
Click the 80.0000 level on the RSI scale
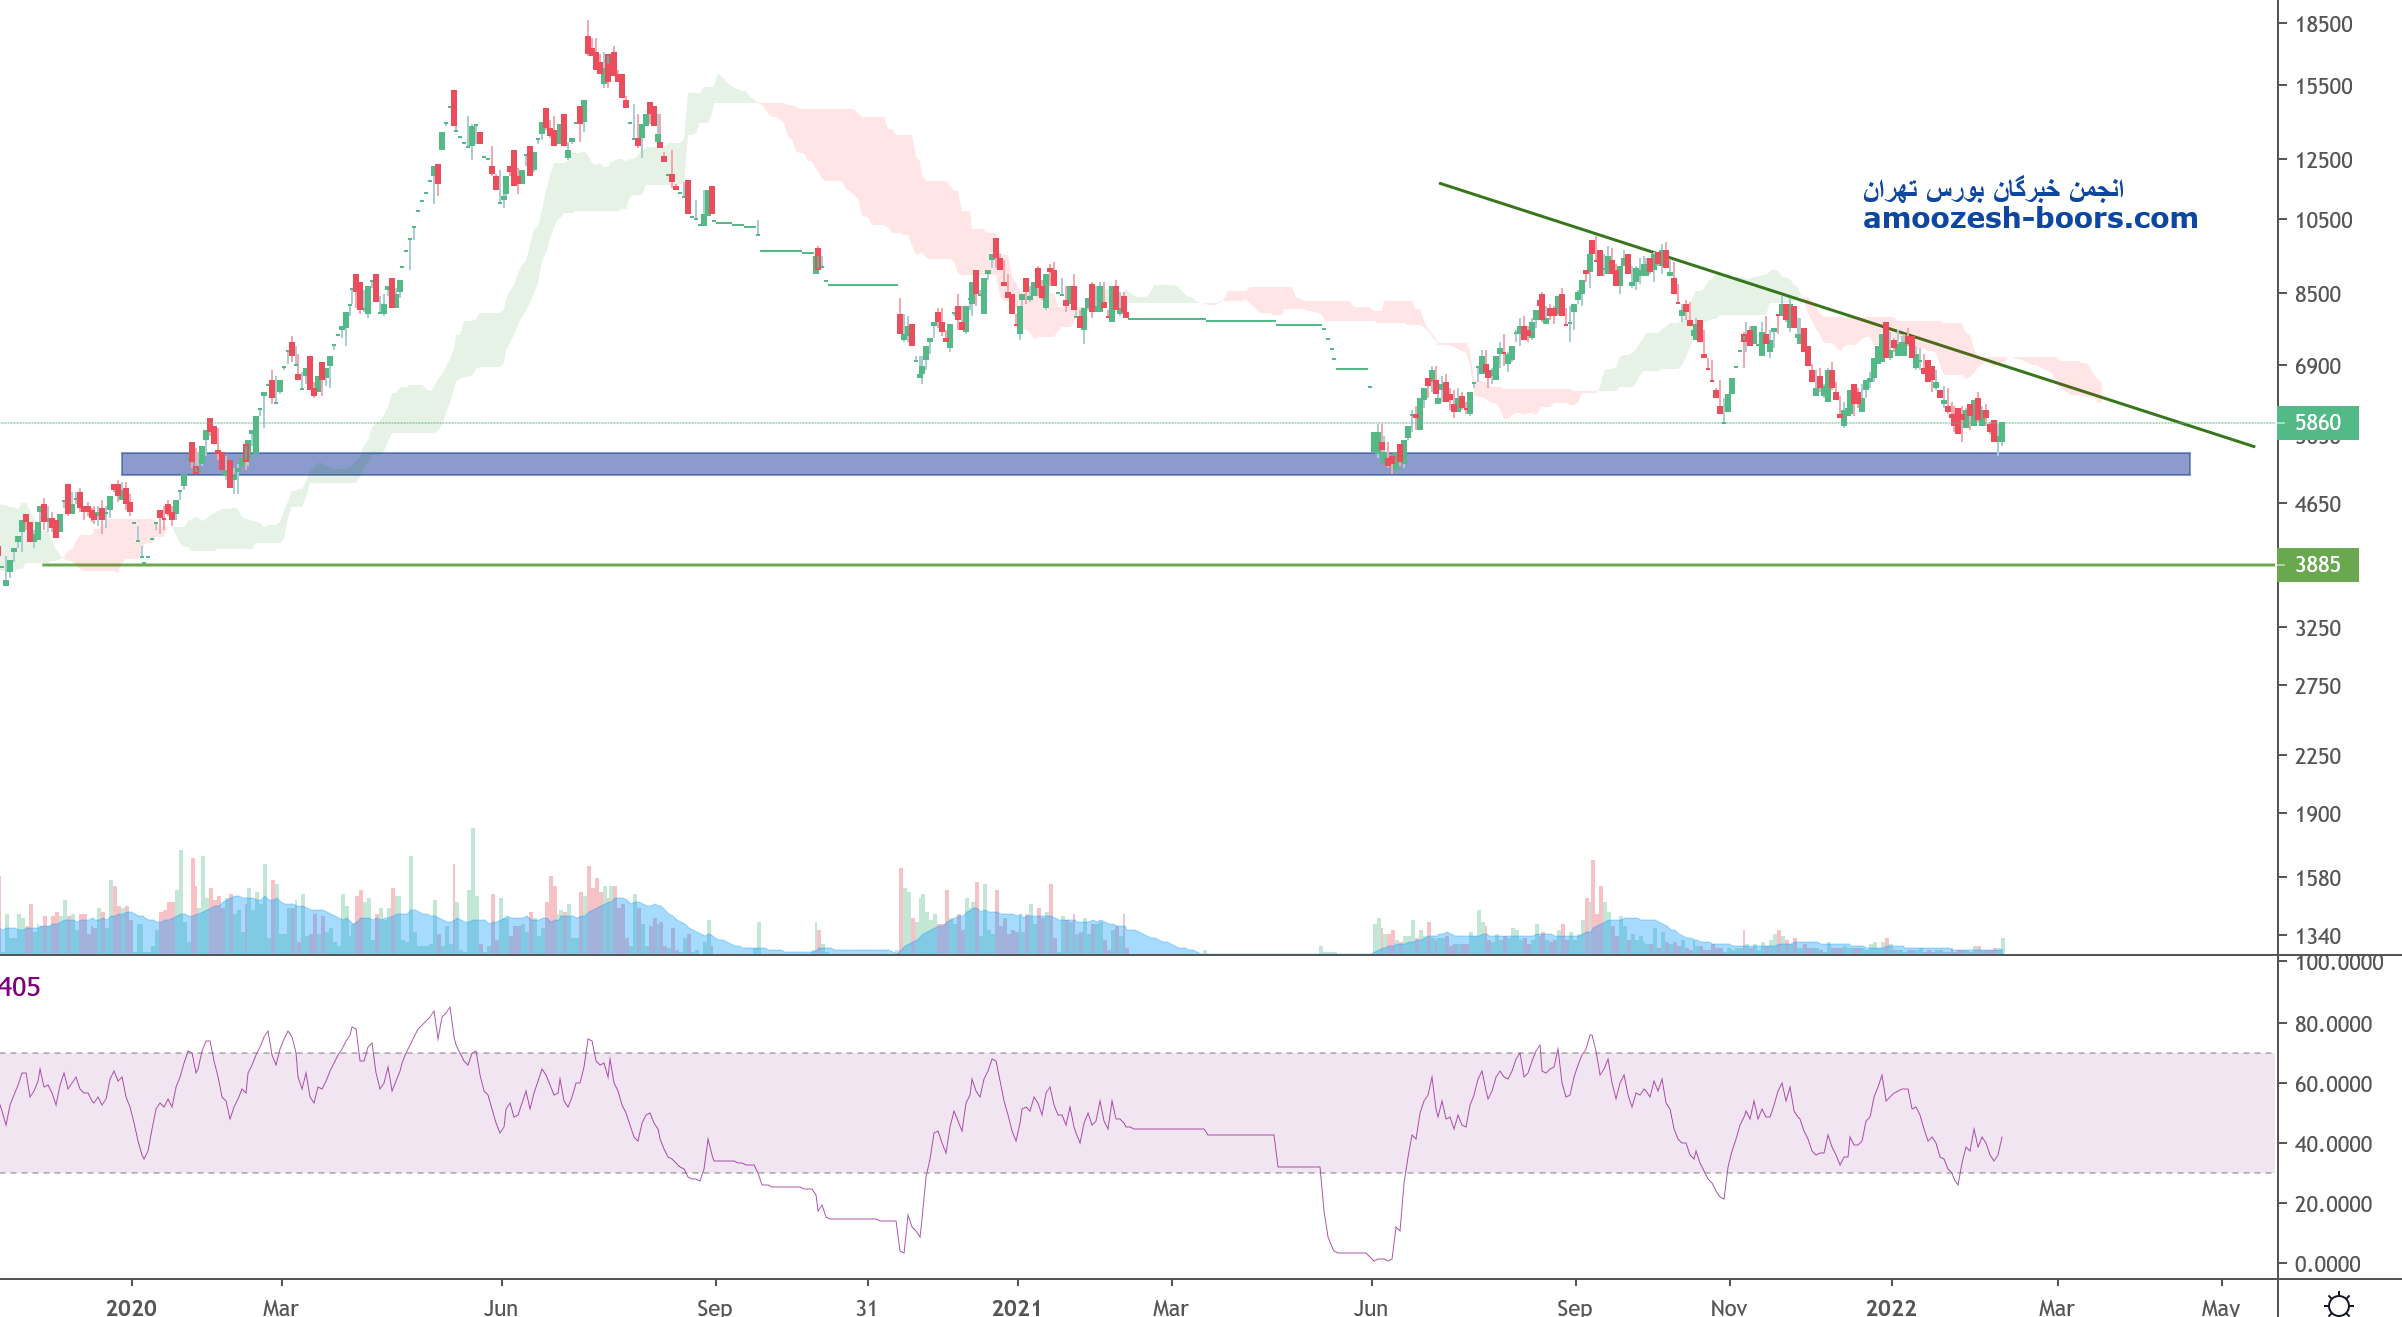tap(2333, 1024)
